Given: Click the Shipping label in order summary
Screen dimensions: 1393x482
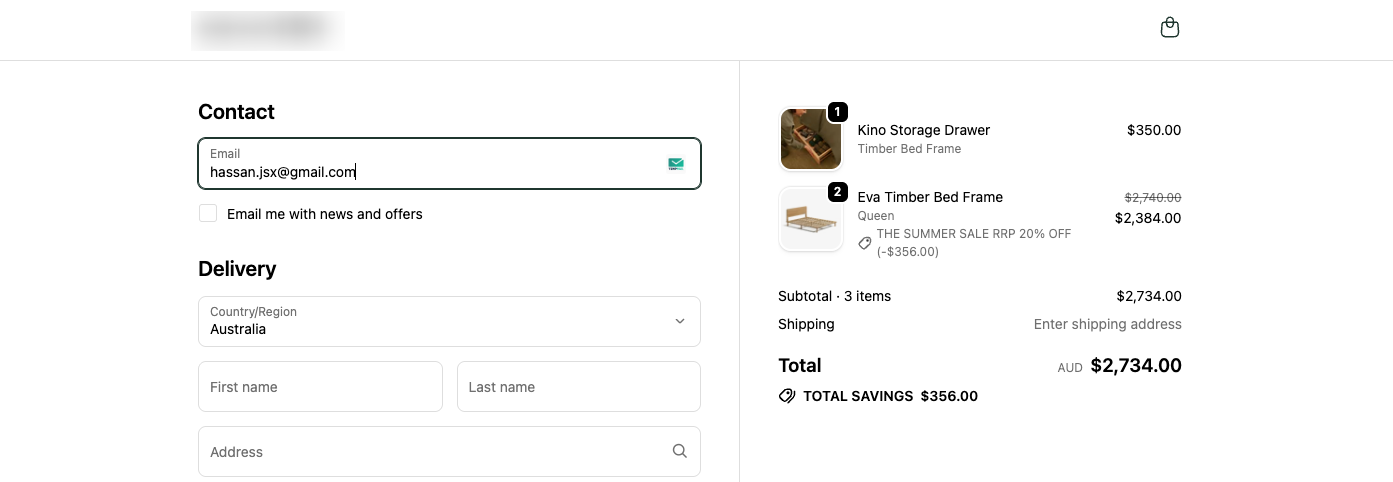Looking at the screenshot, I should point(806,324).
